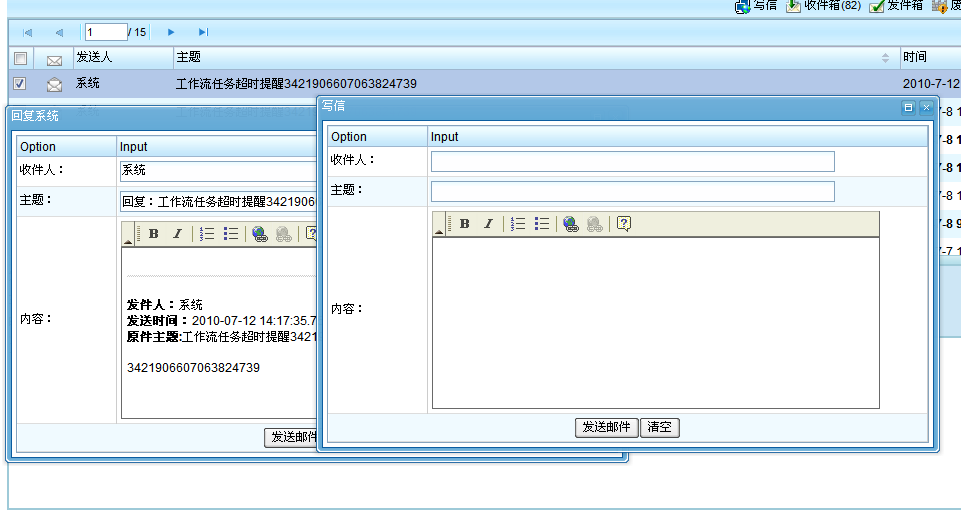Click empty 主题 field in 写信 window
This screenshot has width=961, height=511.
(x=632, y=191)
